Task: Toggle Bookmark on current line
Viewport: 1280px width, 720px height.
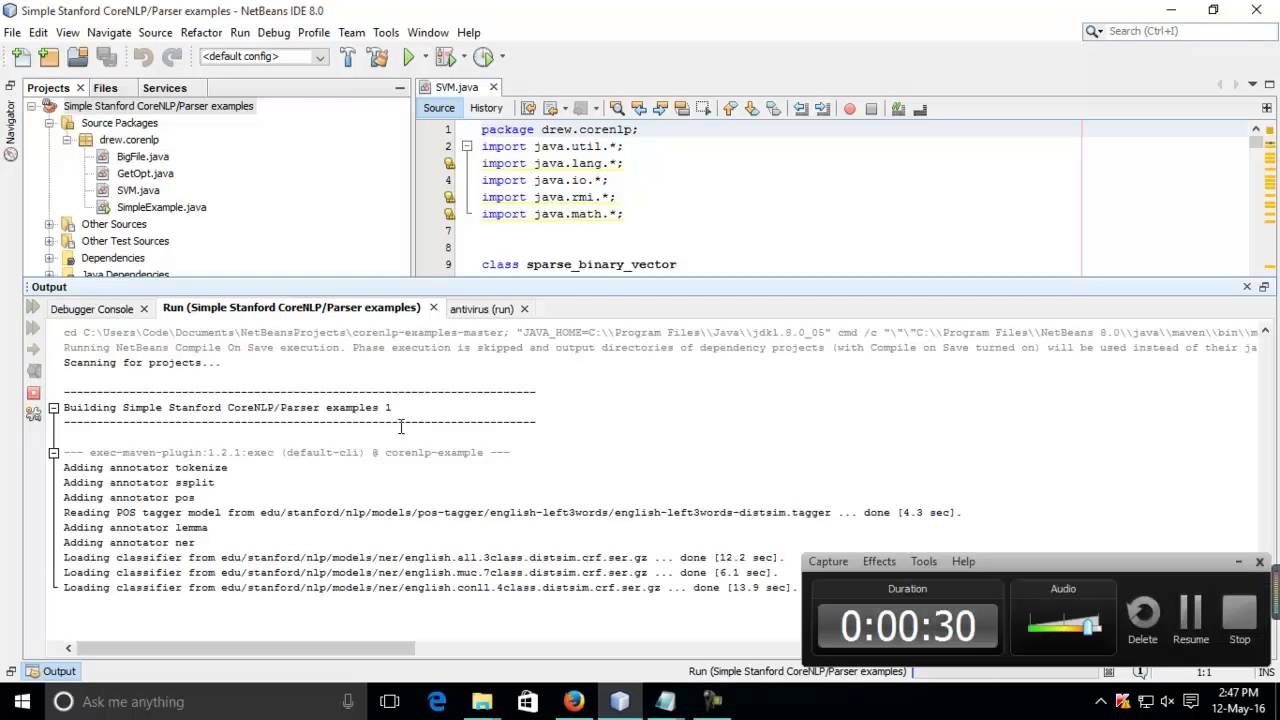Action: click(774, 108)
